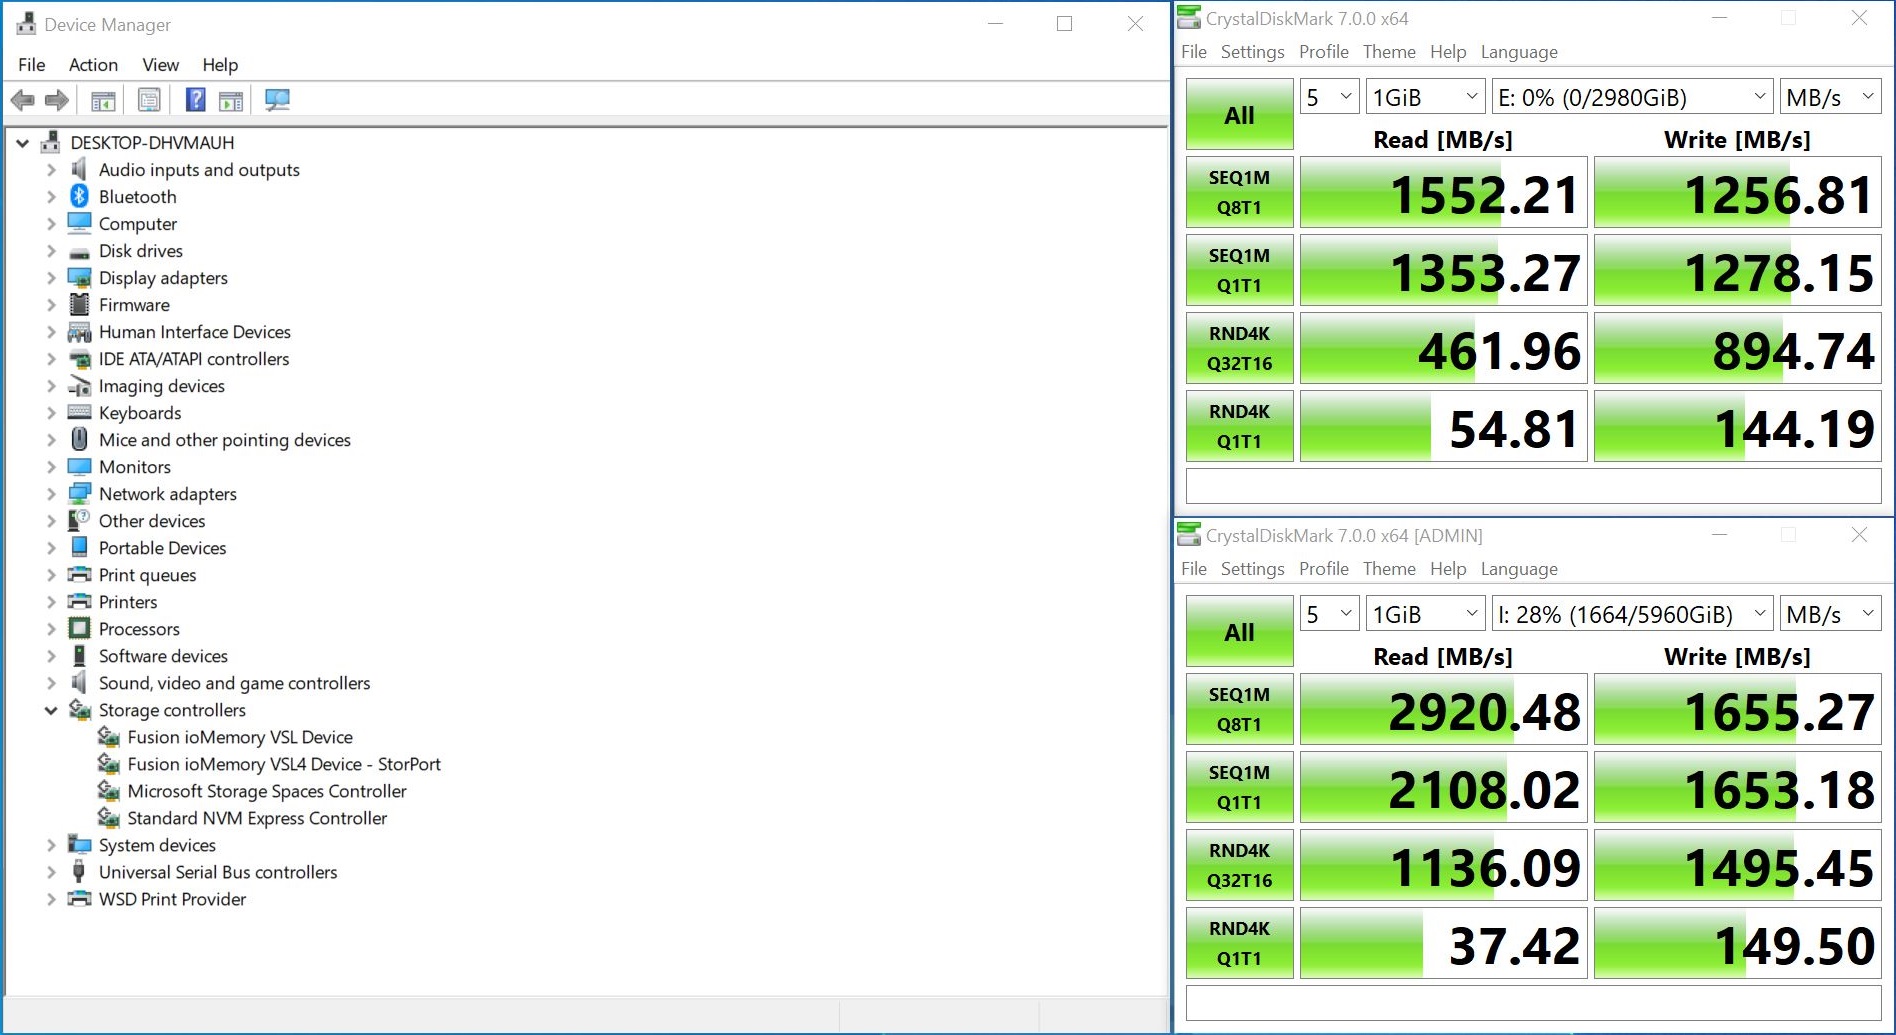Expand the Disk drives category
This screenshot has height=1035, width=1896.
(x=51, y=251)
